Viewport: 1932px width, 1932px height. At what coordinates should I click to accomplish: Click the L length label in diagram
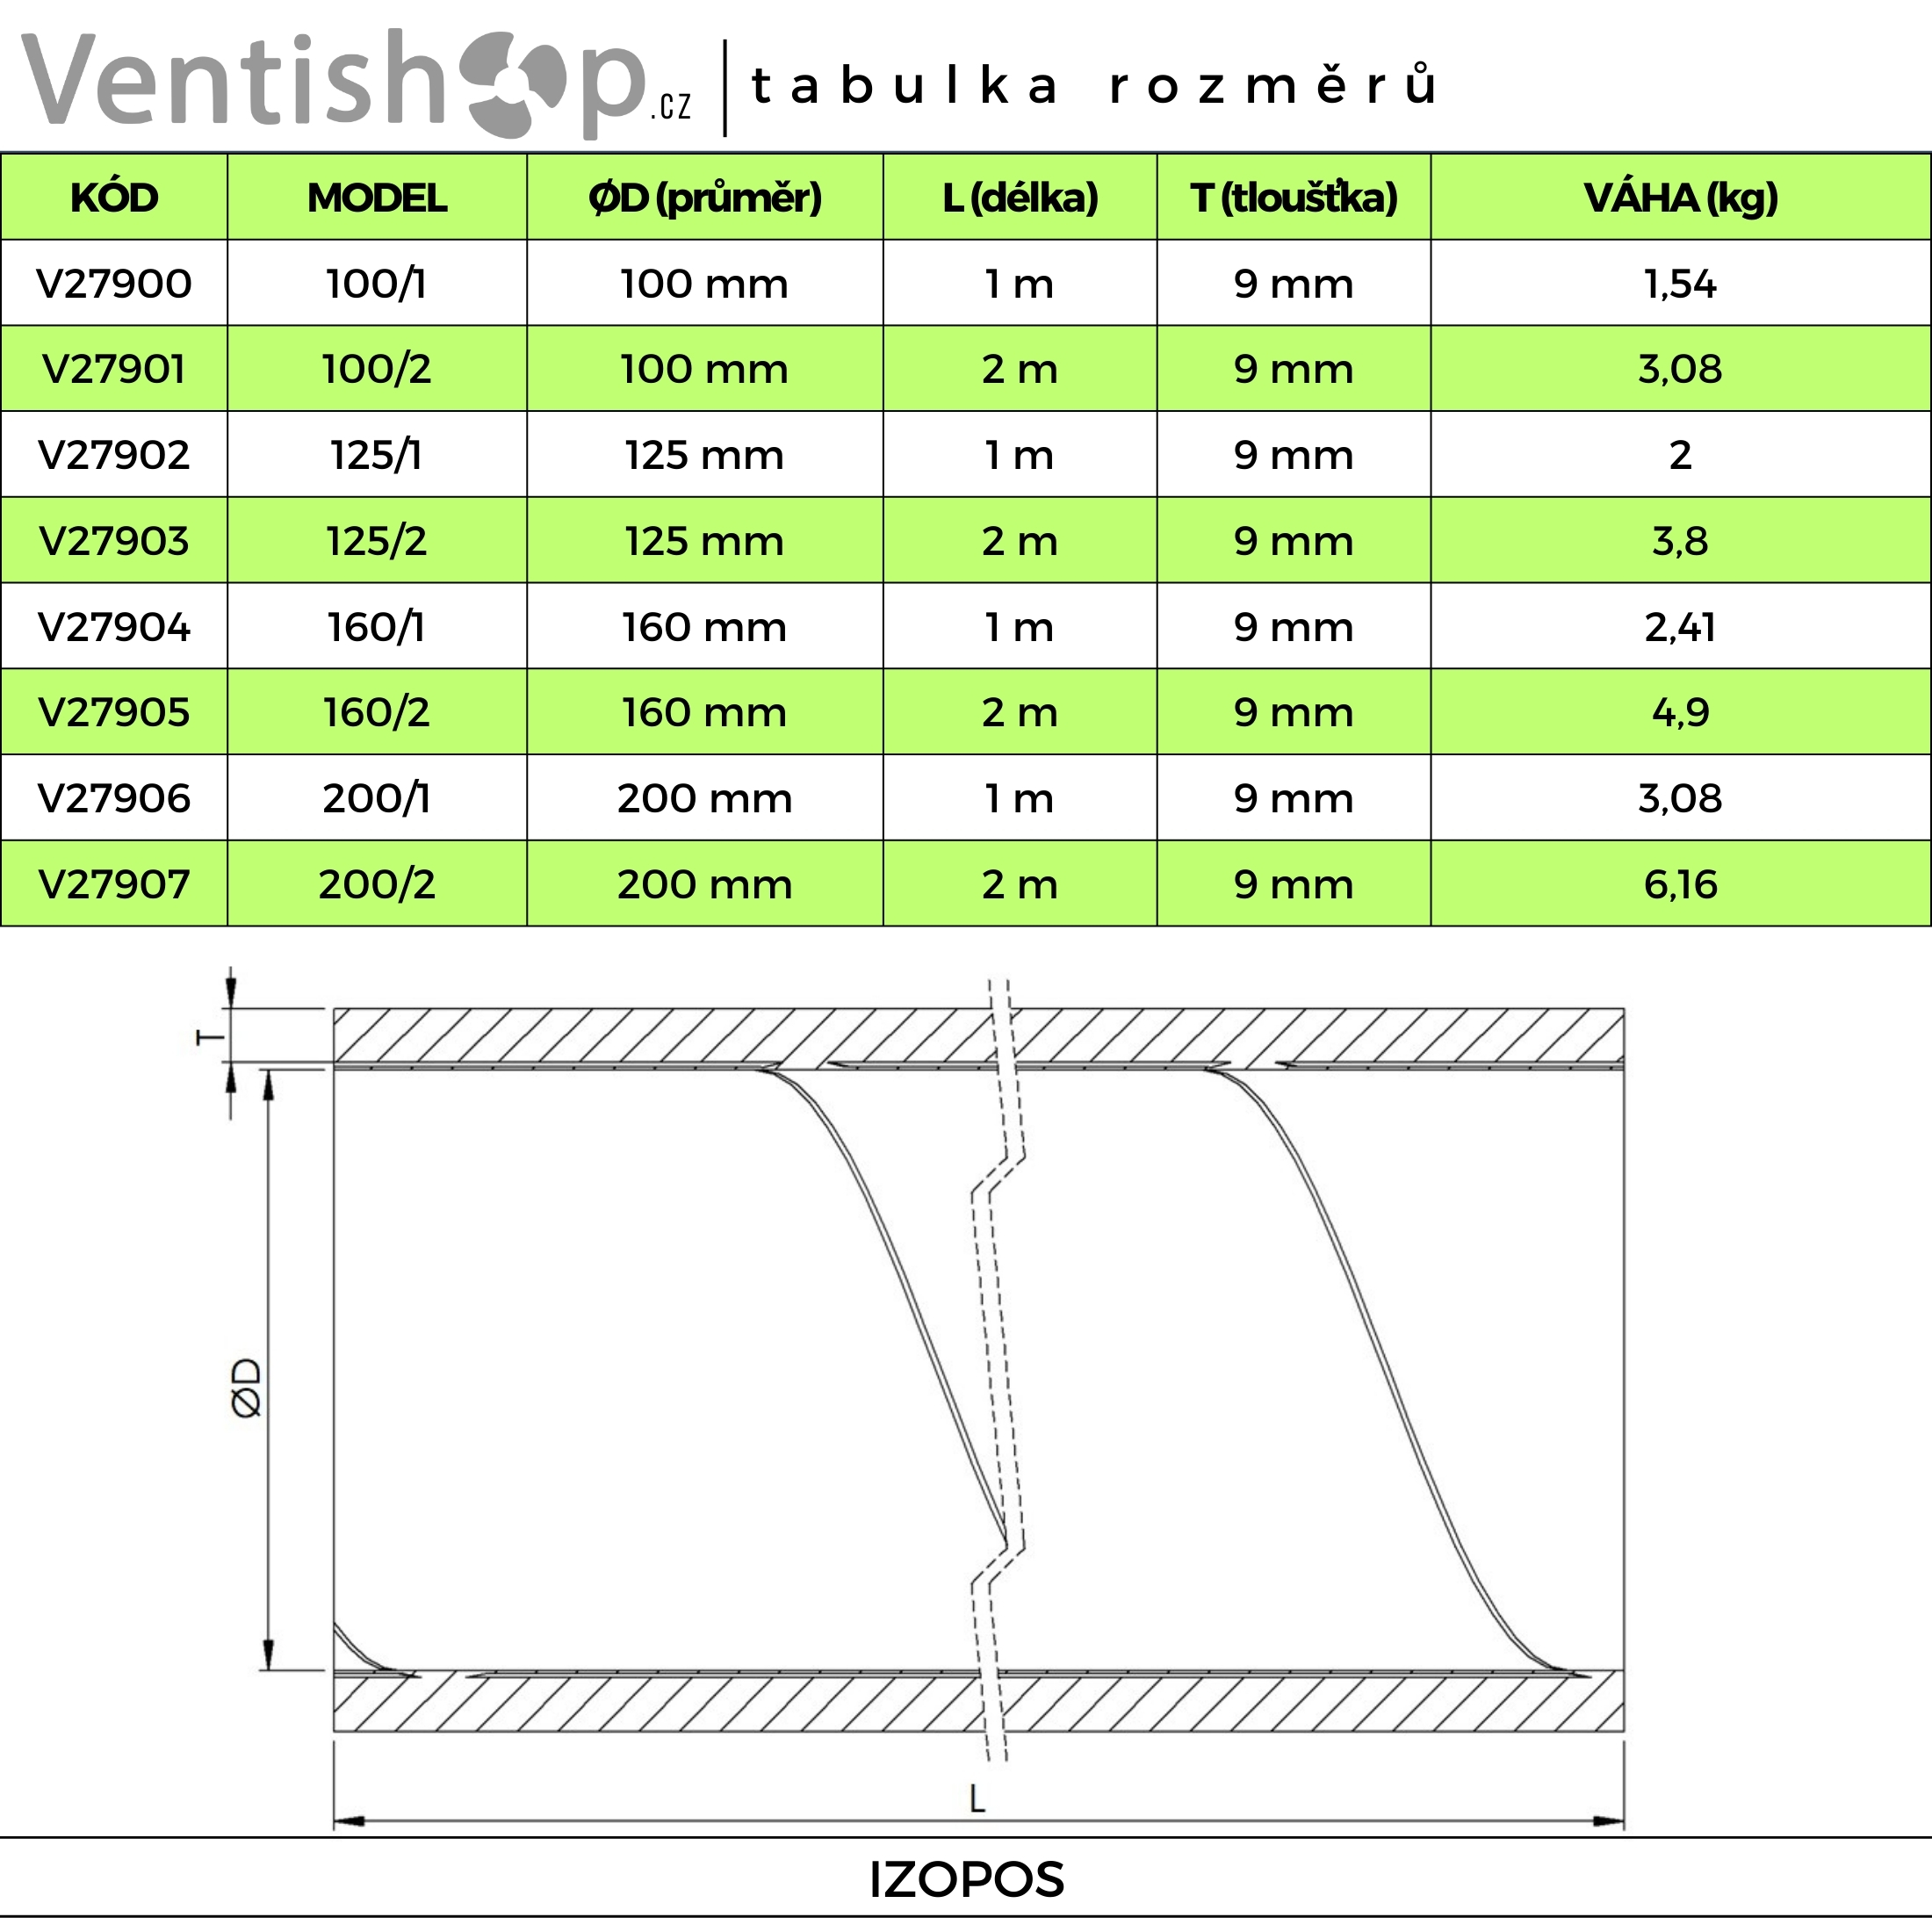pos(977,1800)
